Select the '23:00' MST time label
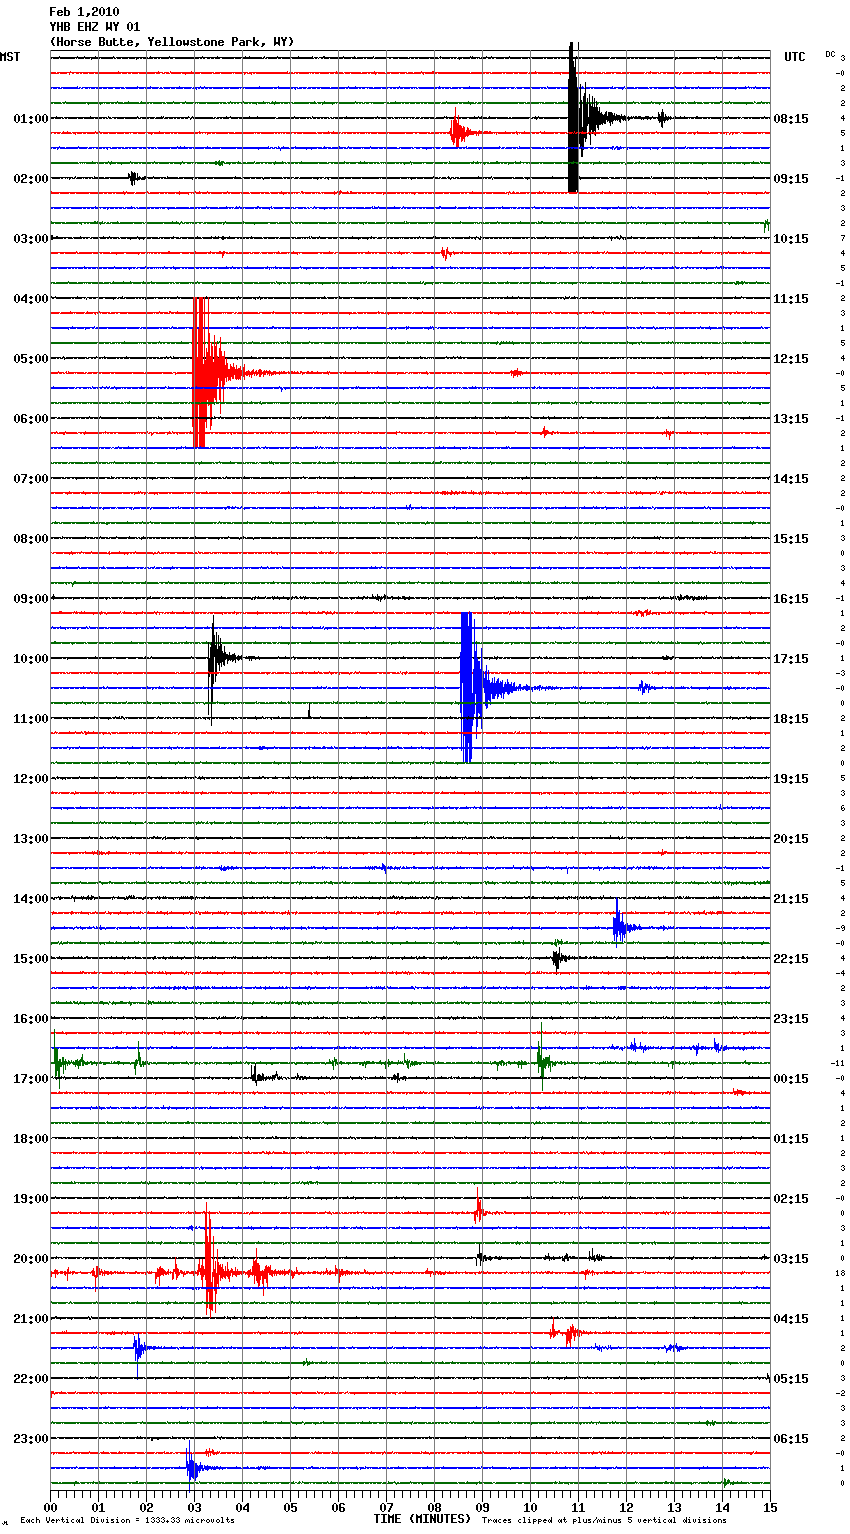 (31, 1439)
